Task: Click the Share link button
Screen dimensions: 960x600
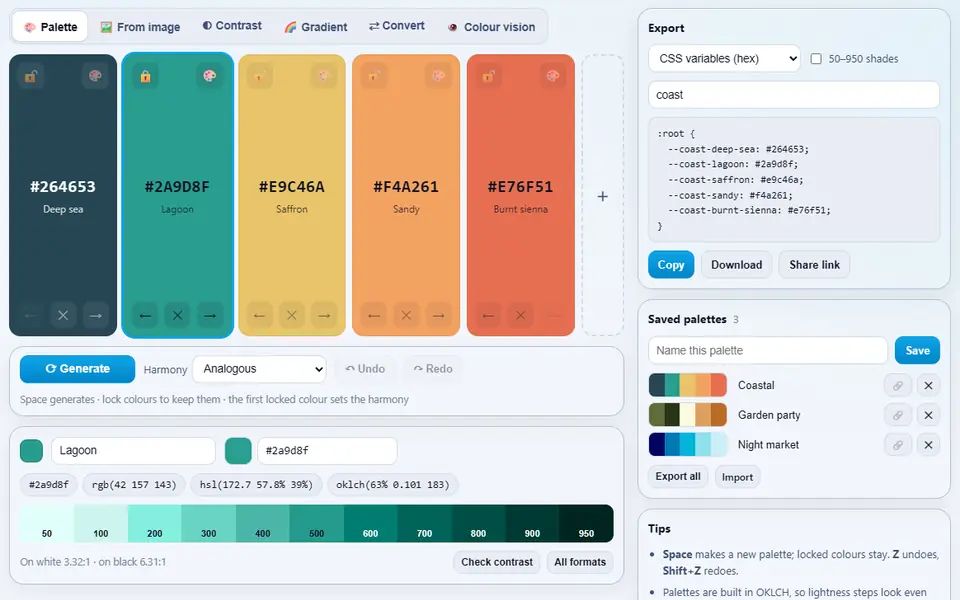Action: 814,264
